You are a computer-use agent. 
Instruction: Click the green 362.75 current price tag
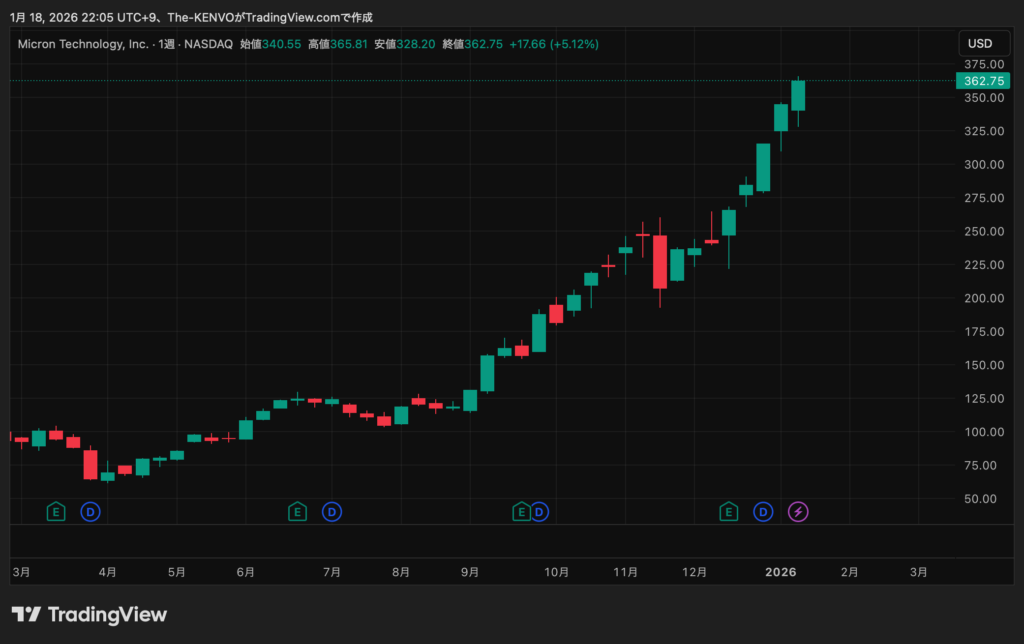pos(980,81)
